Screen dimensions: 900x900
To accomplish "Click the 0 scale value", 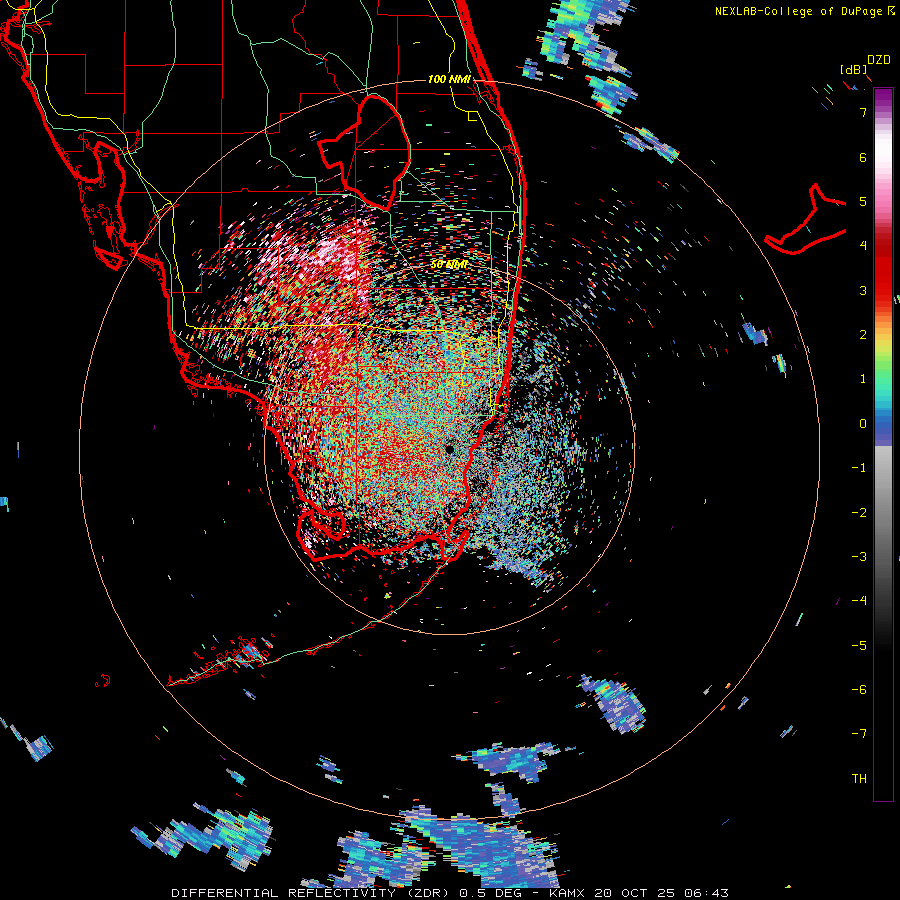I will pos(863,424).
